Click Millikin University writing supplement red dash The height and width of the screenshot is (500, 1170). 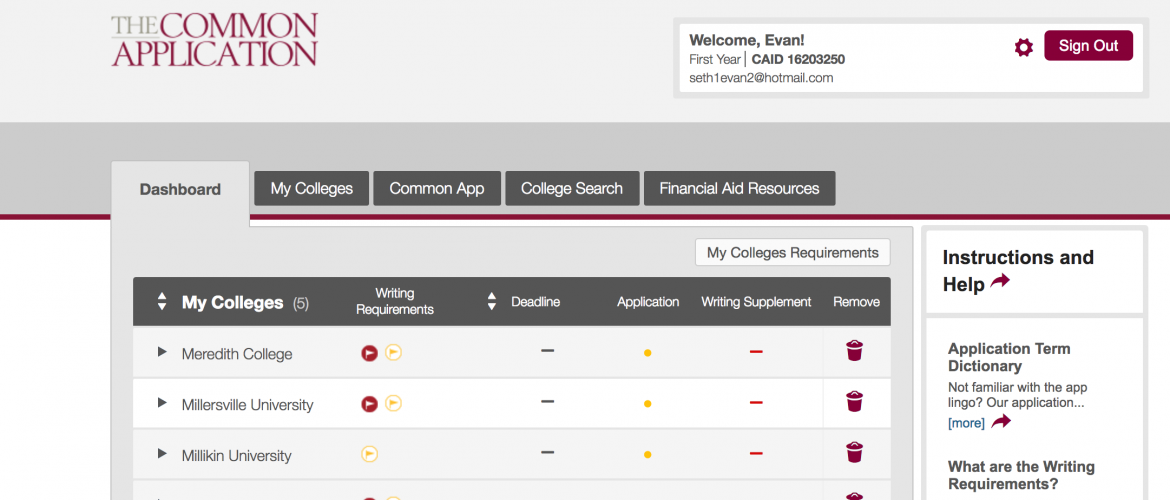coord(756,453)
